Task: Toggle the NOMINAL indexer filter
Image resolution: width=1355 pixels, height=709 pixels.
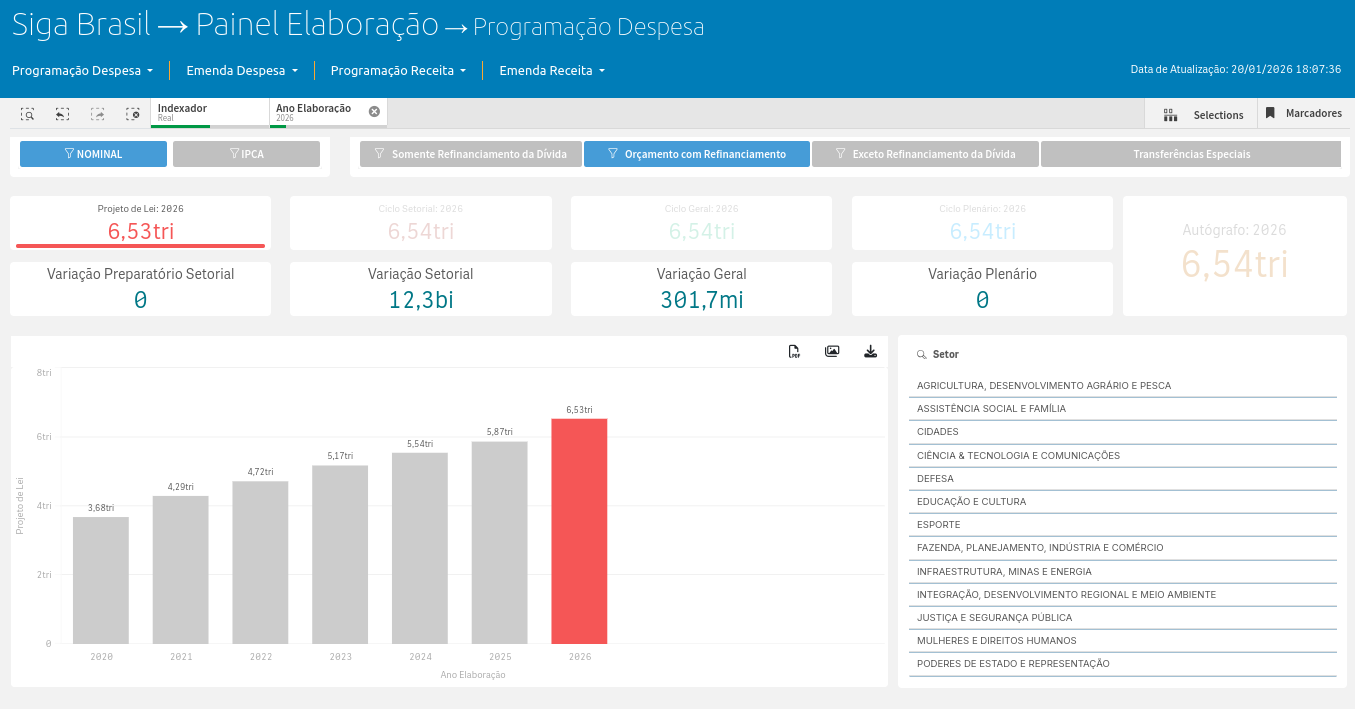Action: click(x=93, y=154)
